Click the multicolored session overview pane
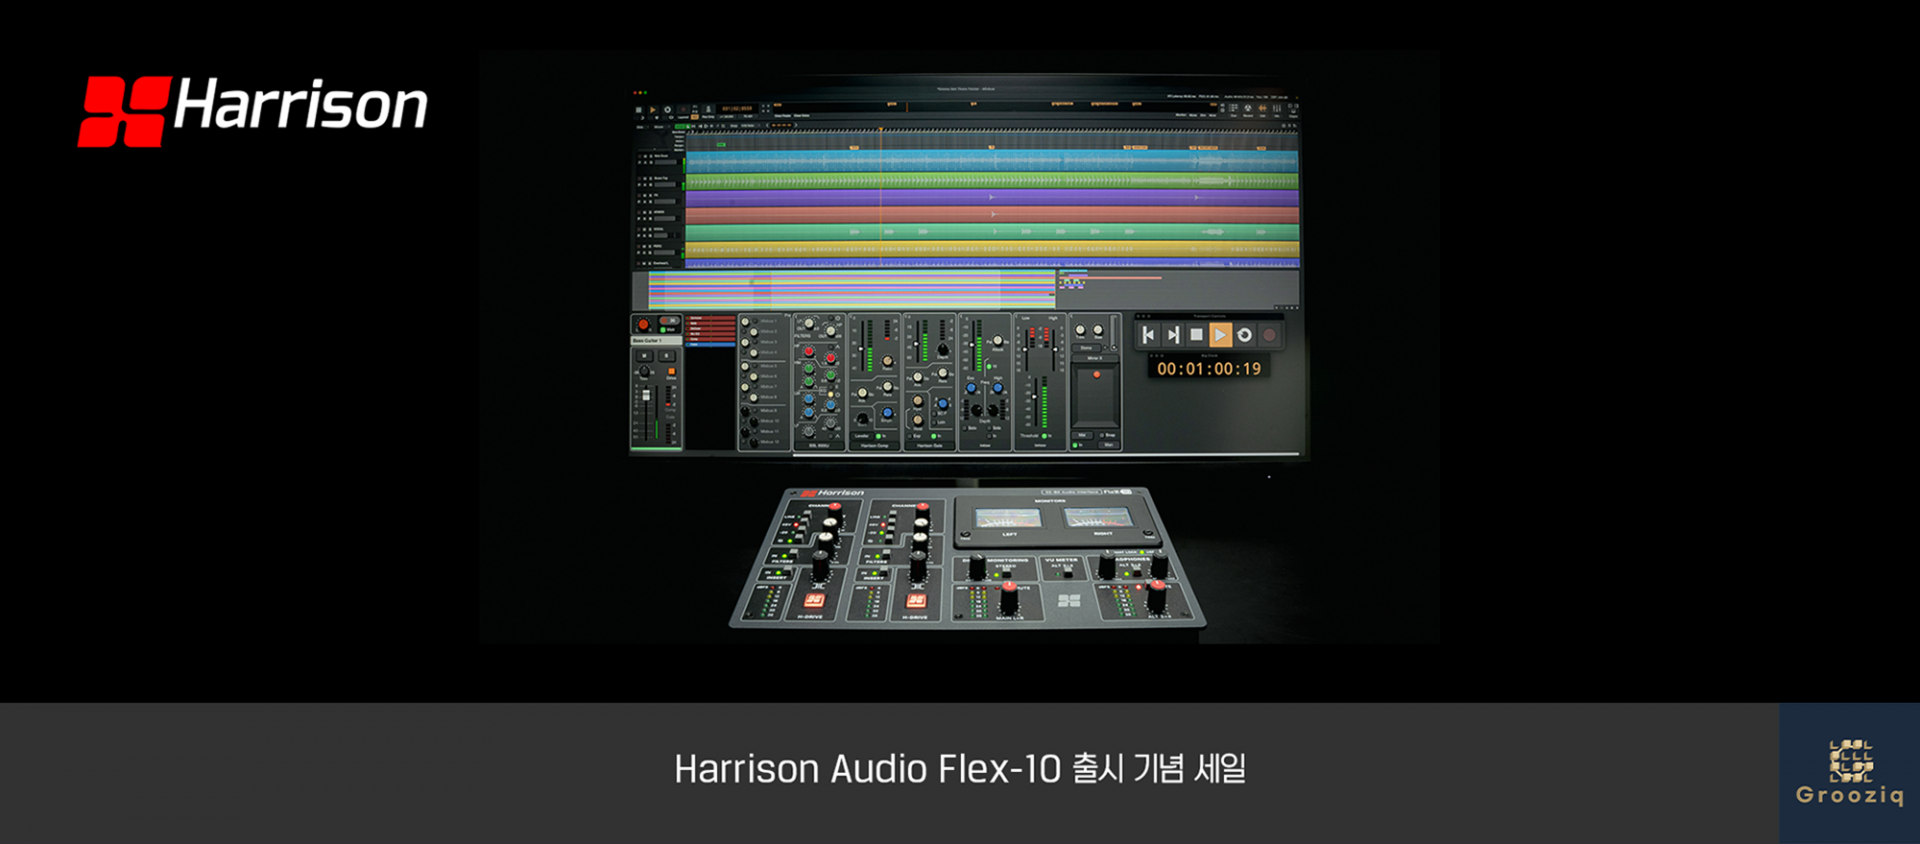1920x844 pixels. click(x=852, y=290)
